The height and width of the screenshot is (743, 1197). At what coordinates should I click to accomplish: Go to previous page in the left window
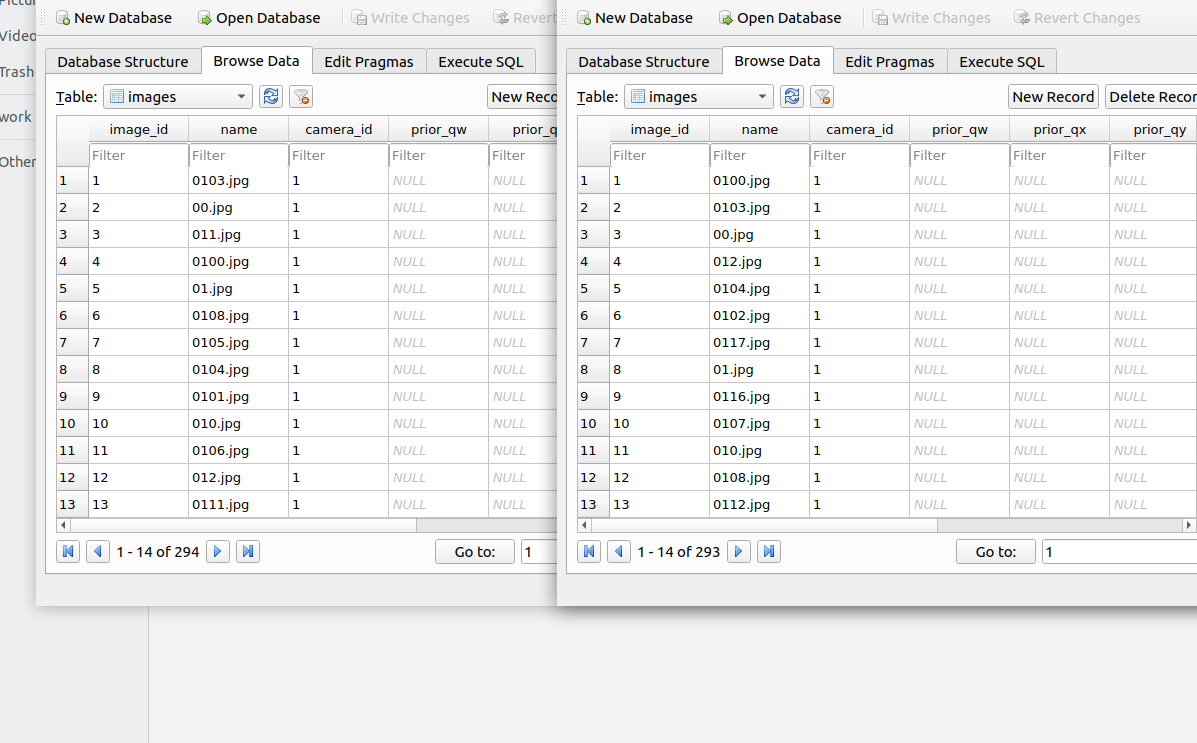point(98,551)
